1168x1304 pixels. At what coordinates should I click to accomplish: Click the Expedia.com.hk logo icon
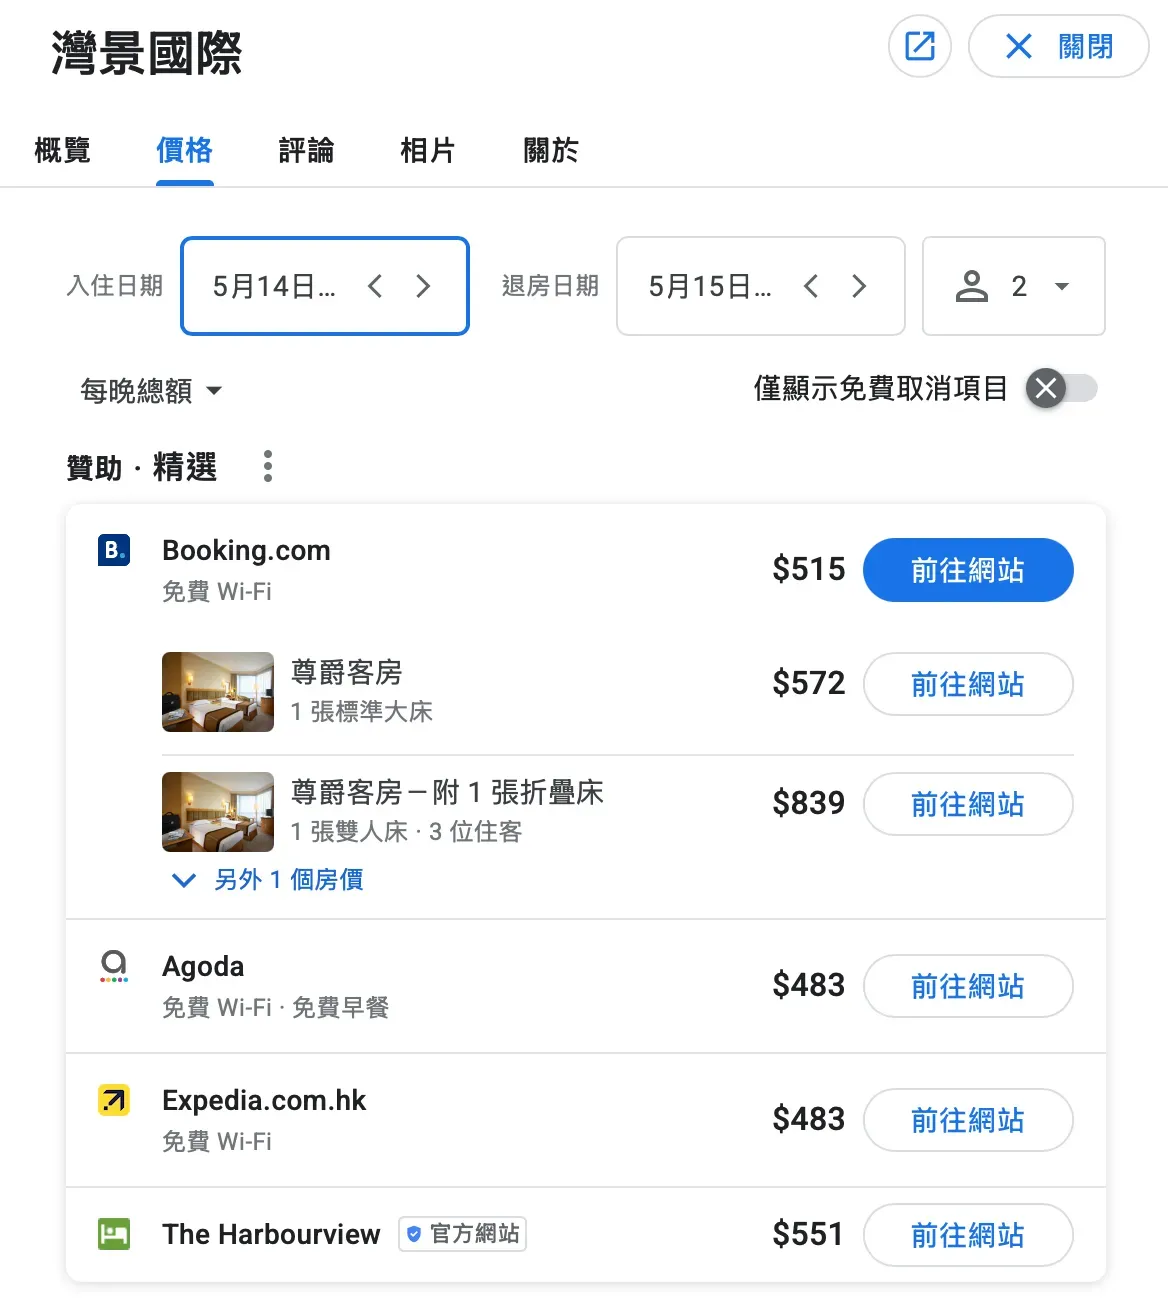click(114, 1100)
